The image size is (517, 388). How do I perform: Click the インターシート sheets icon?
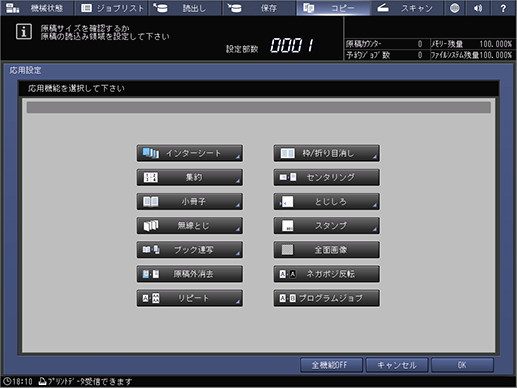(x=151, y=153)
